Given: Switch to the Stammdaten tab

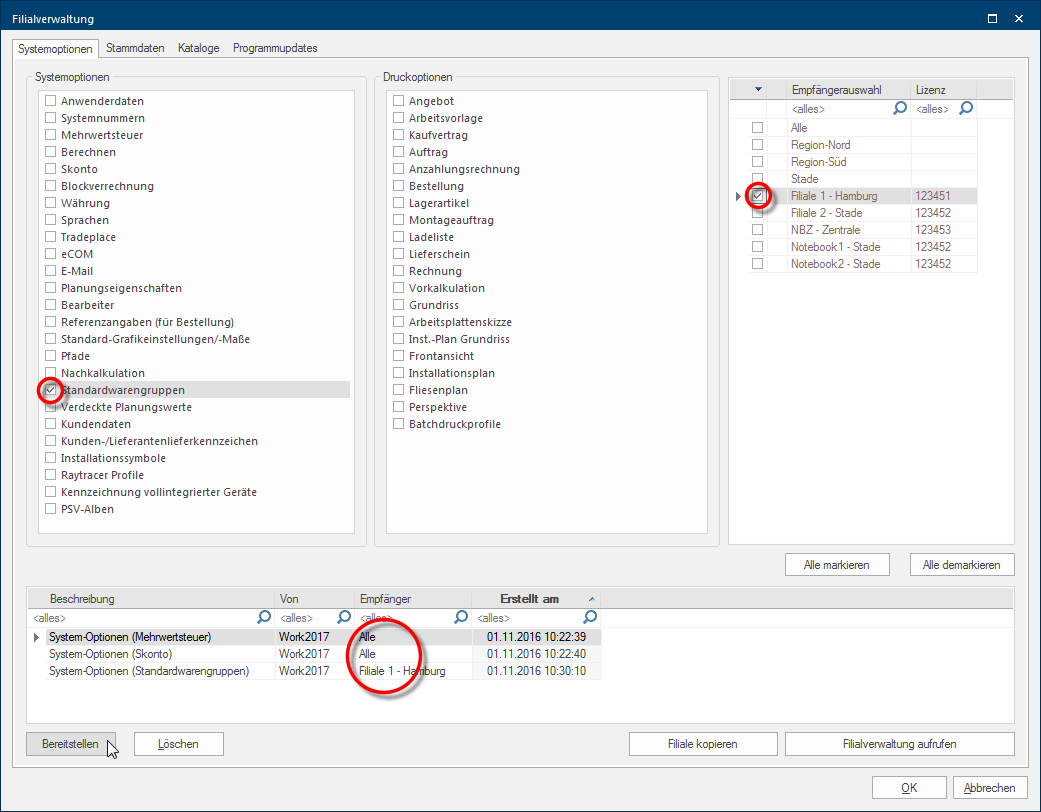Looking at the screenshot, I should 135,48.
